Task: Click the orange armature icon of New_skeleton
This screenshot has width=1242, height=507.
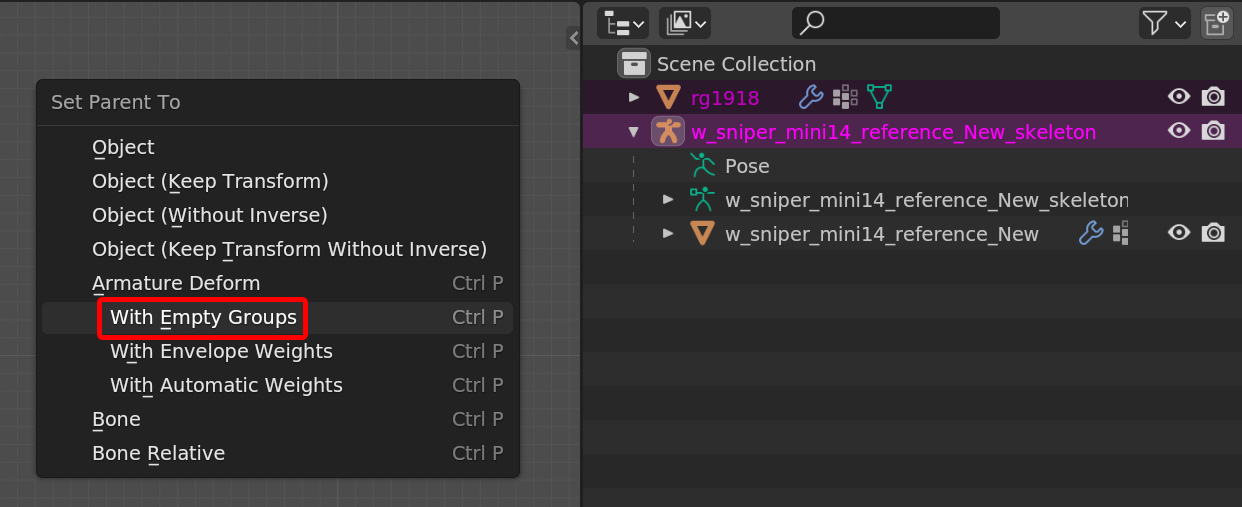Action: click(x=667, y=132)
